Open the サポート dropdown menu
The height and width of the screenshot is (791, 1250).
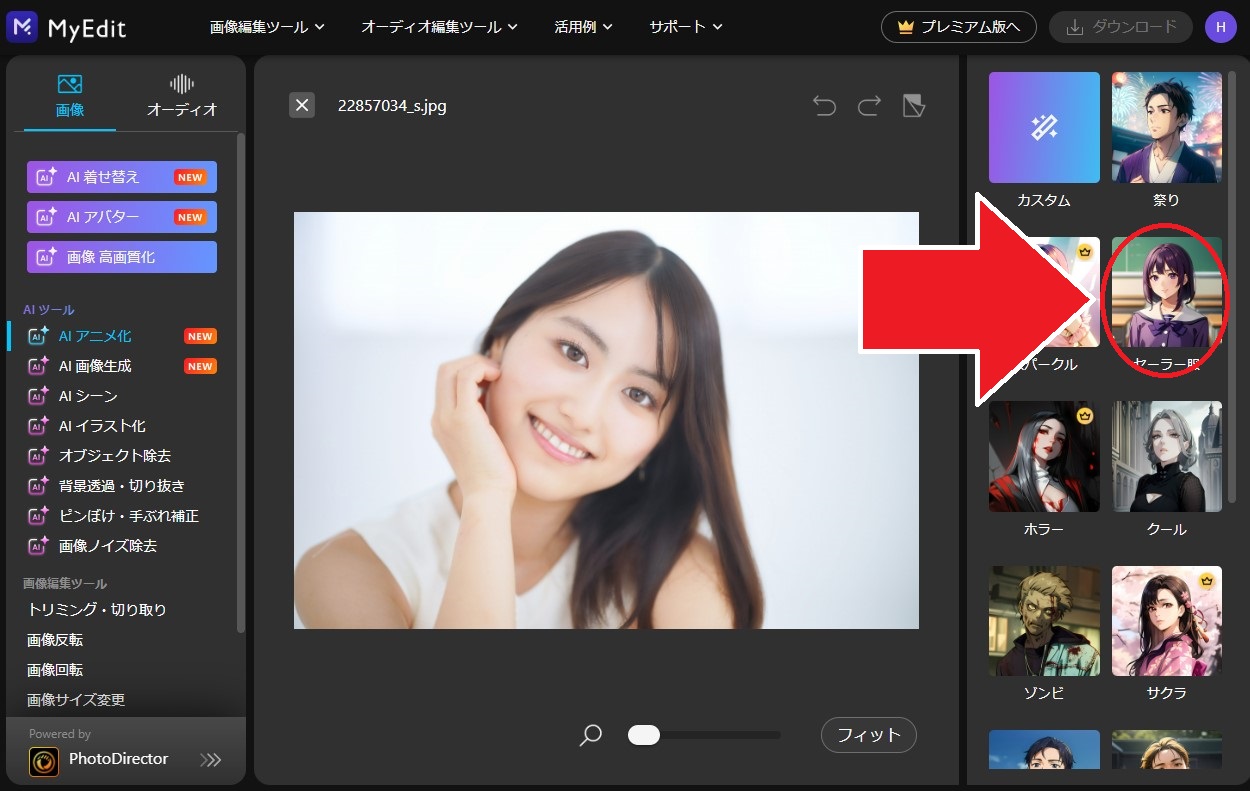(x=685, y=27)
